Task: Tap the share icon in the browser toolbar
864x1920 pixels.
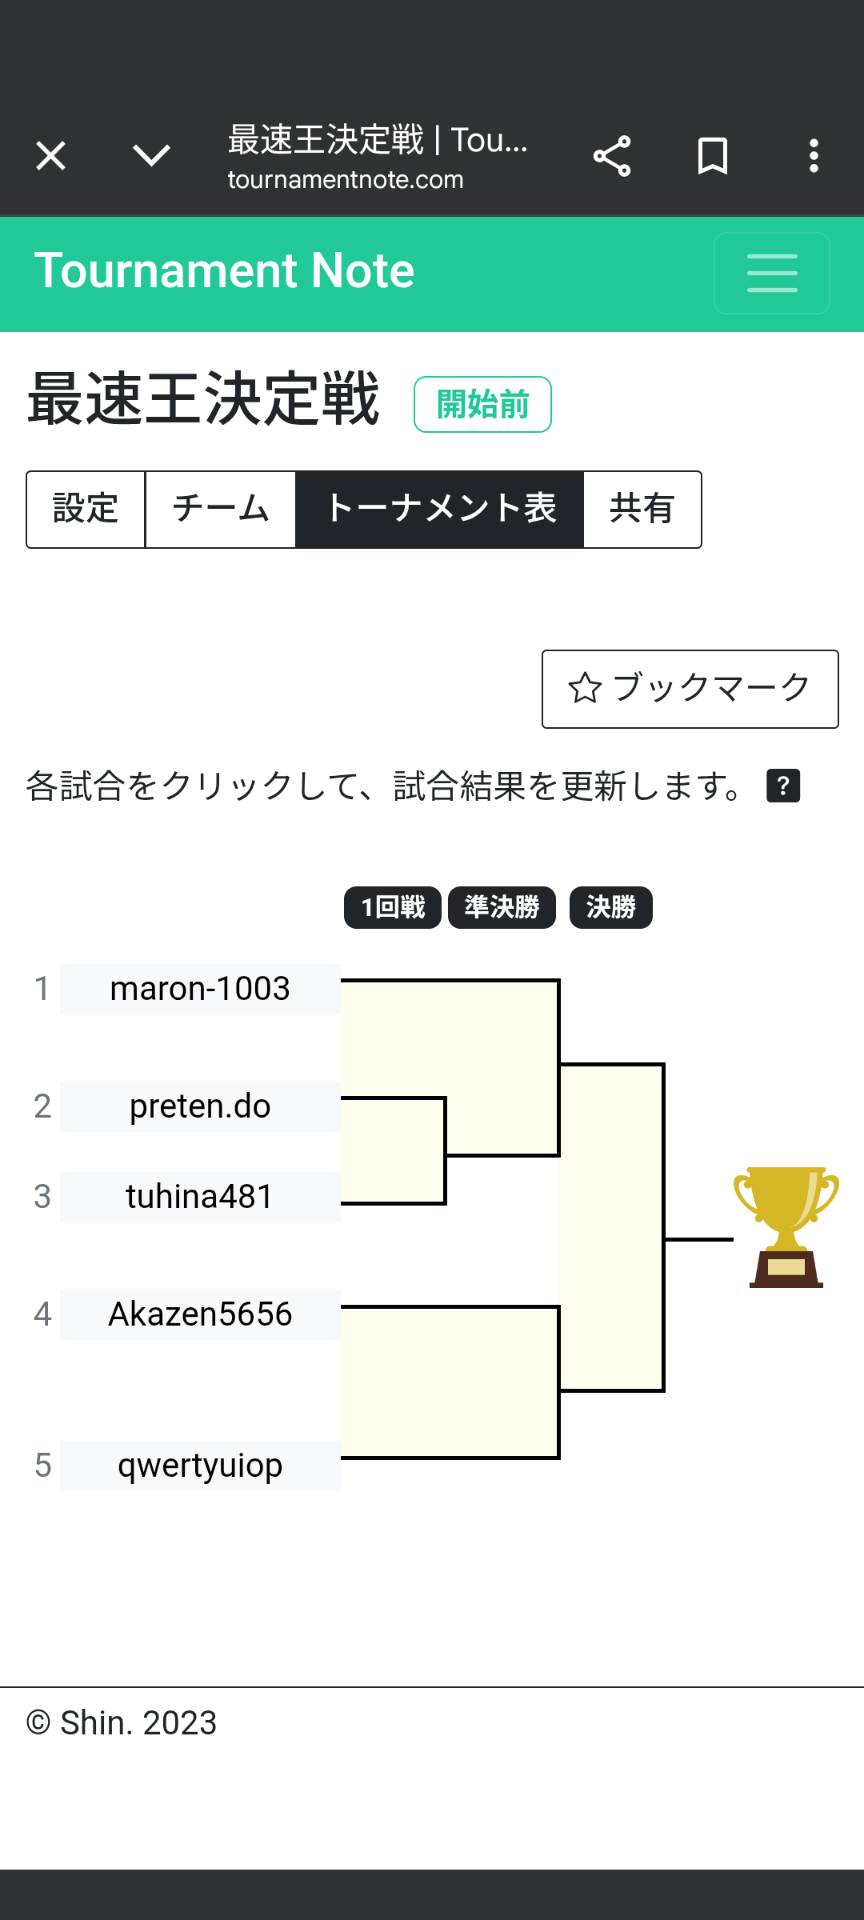Action: pyautogui.click(x=612, y=156)
